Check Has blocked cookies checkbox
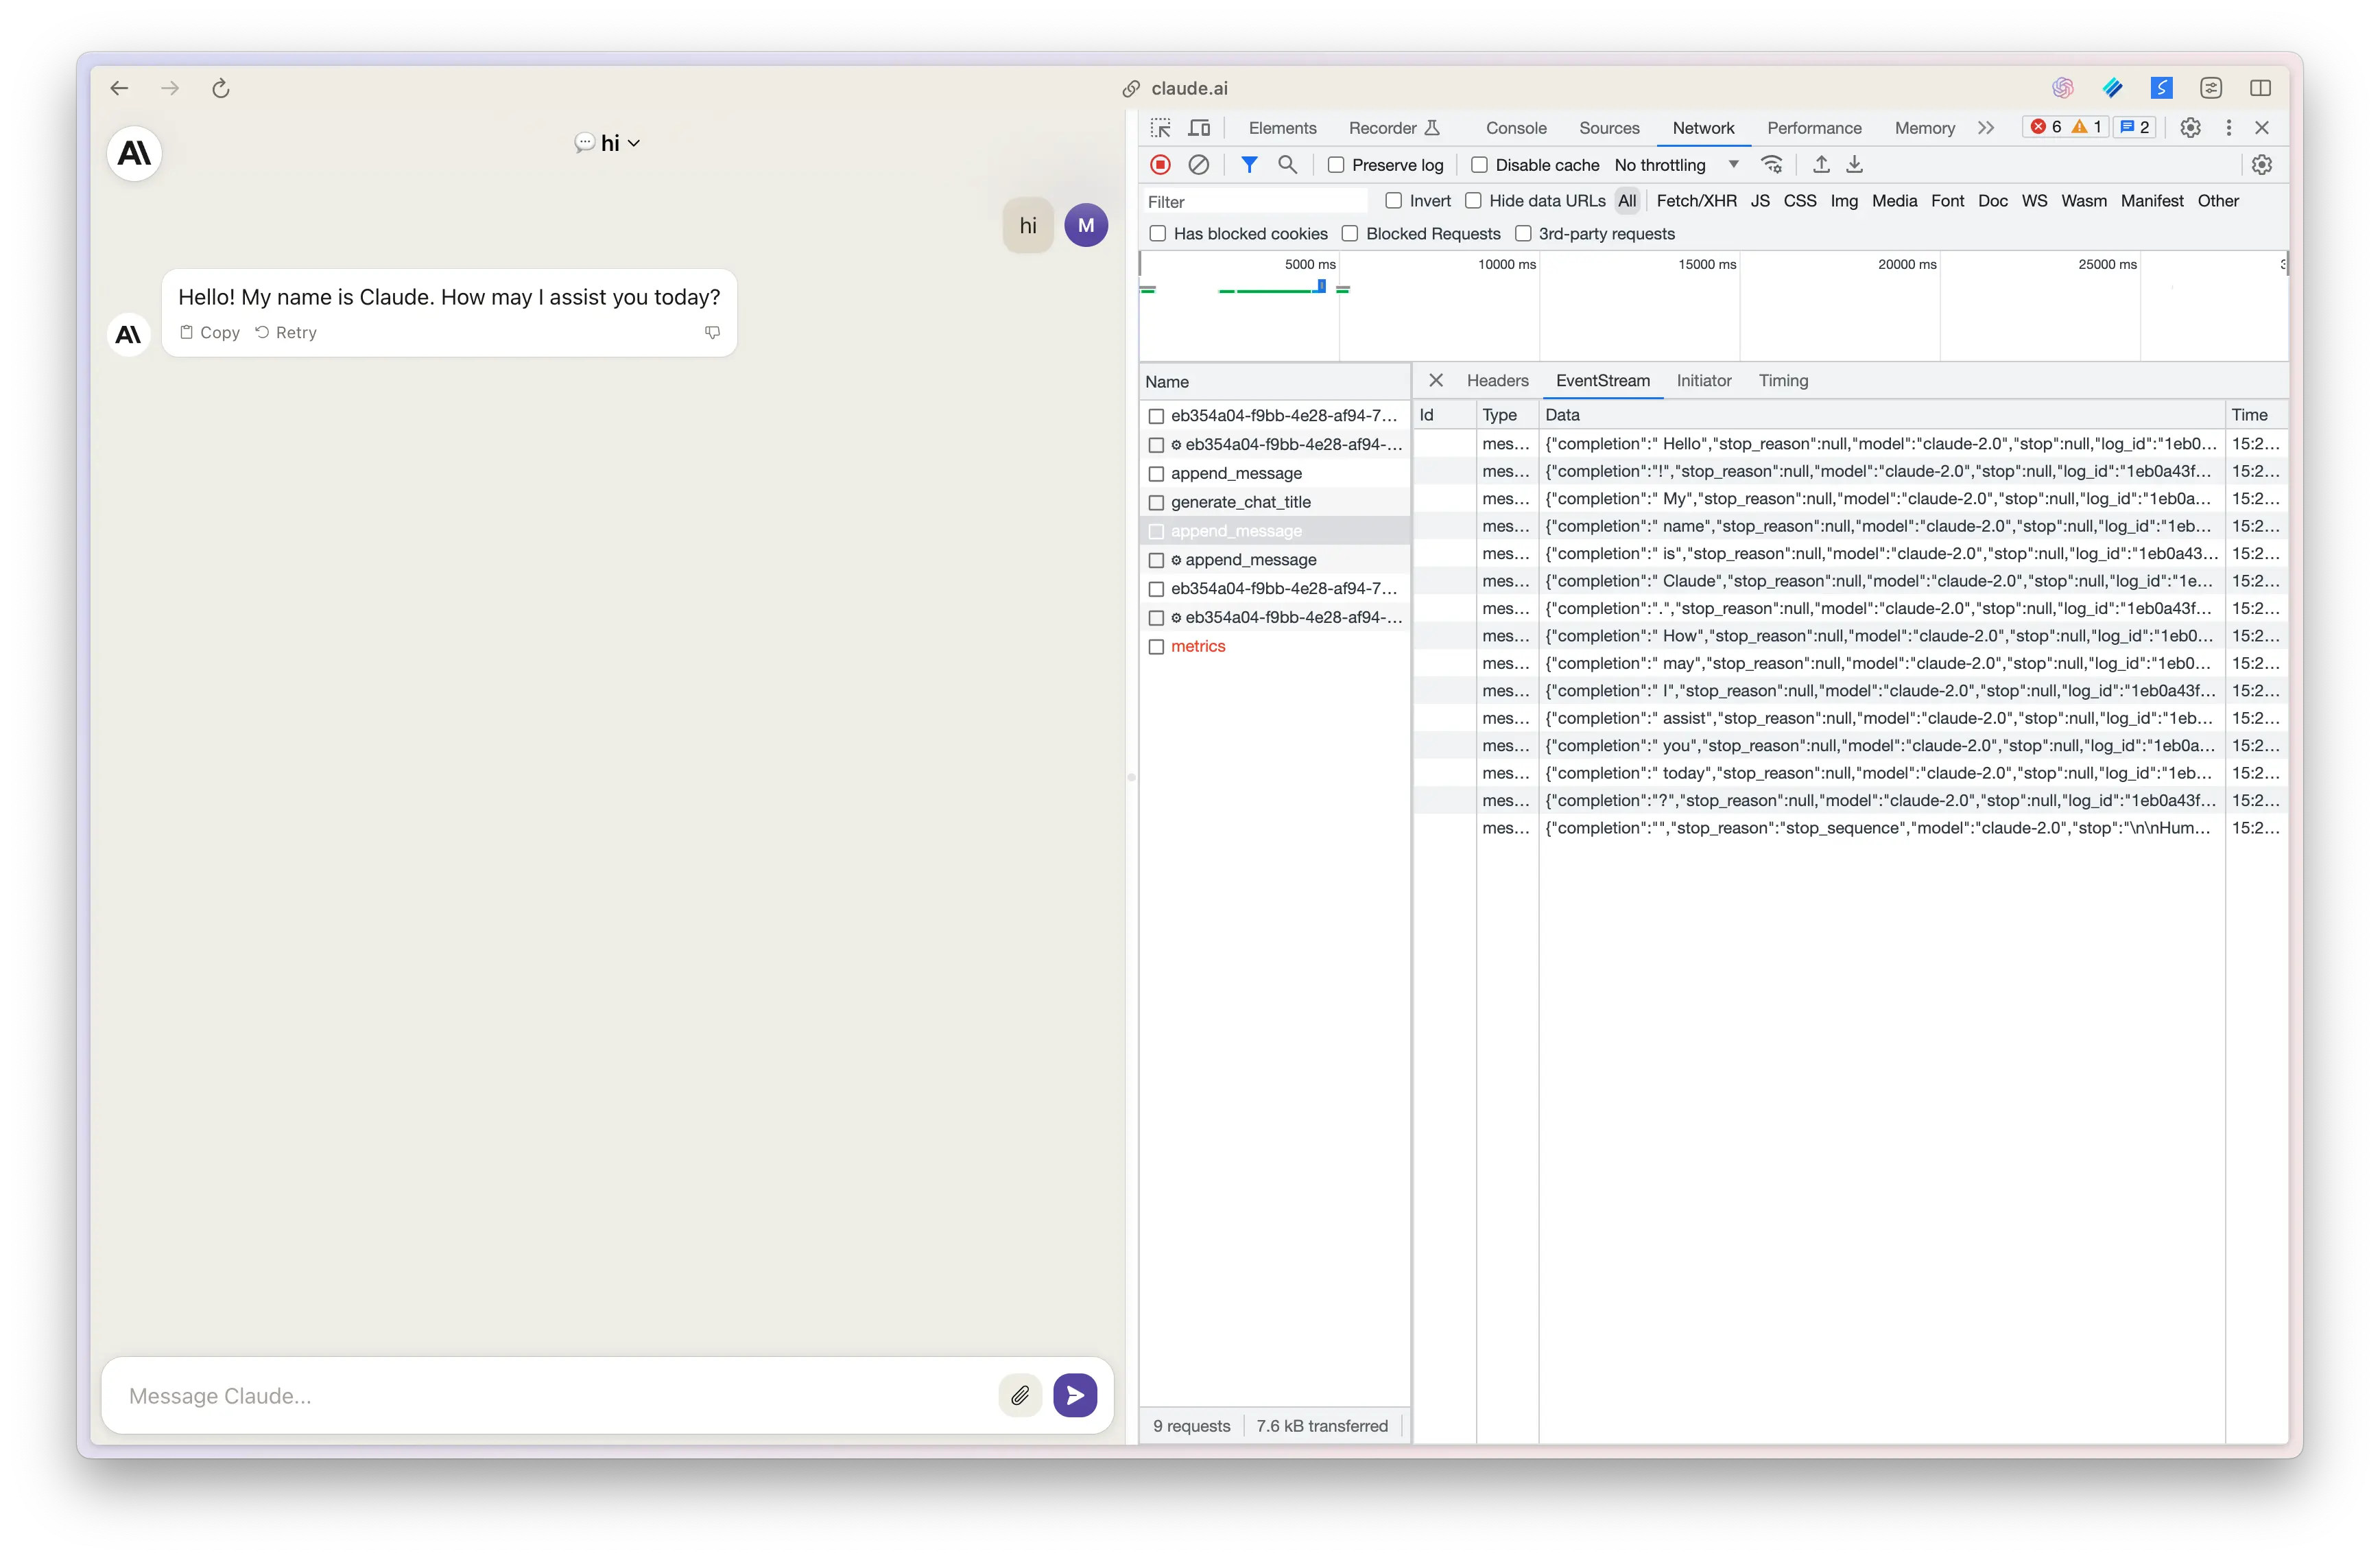2380x1560 pixels. coord(1157,234)
